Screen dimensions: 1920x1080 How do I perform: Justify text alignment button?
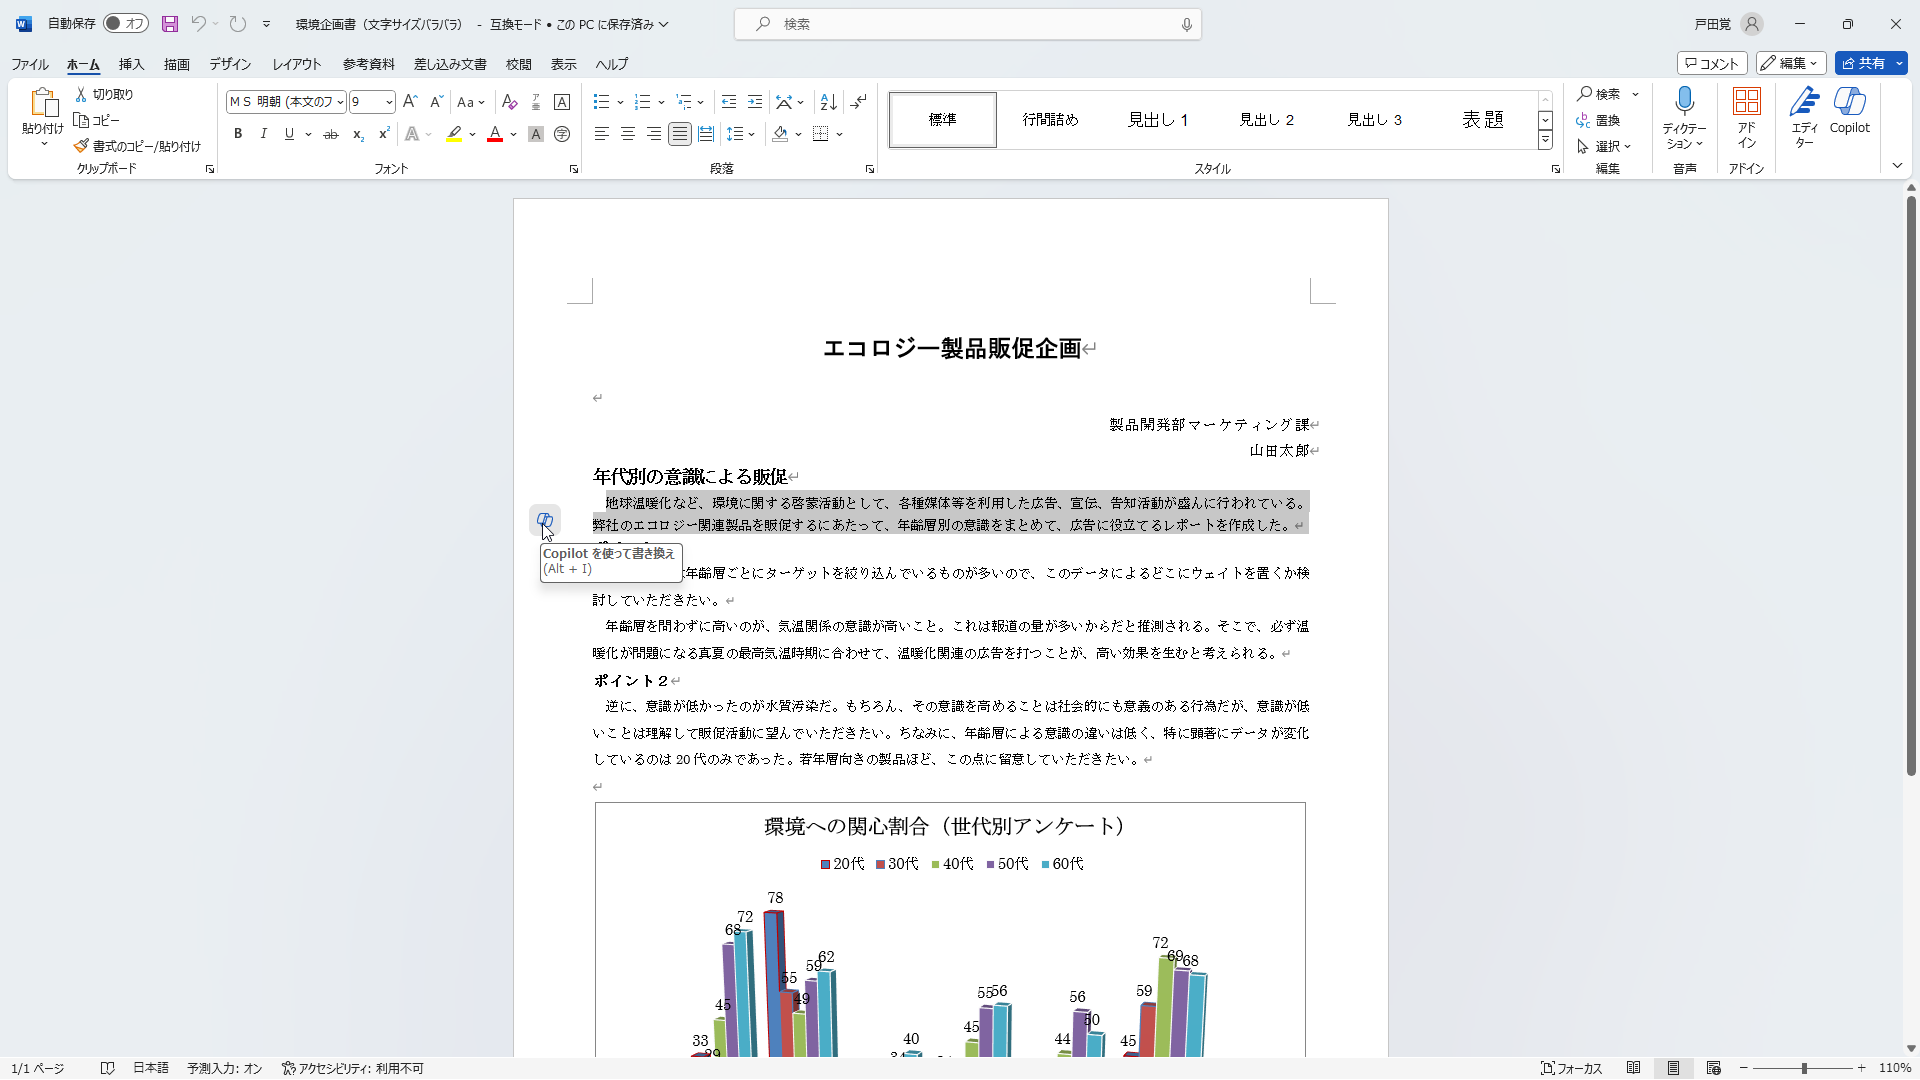pyautogui.click(x=680, y=133)
